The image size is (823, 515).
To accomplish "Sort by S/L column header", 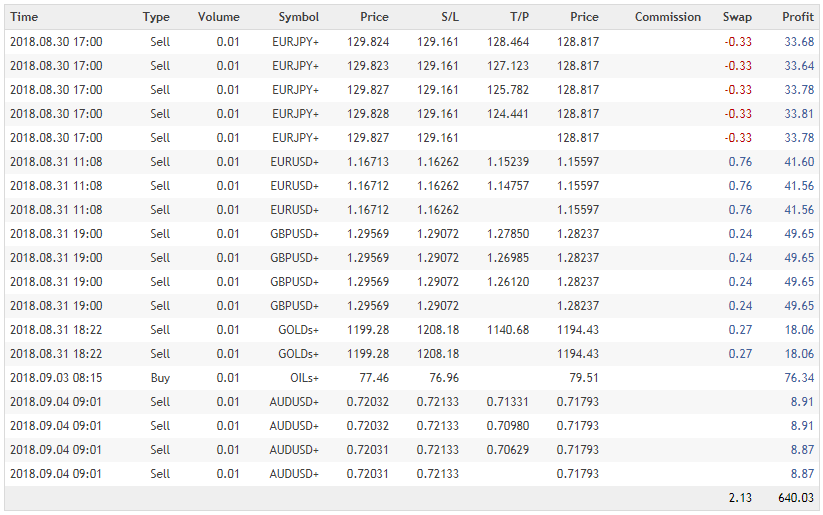I will point(450,17).
